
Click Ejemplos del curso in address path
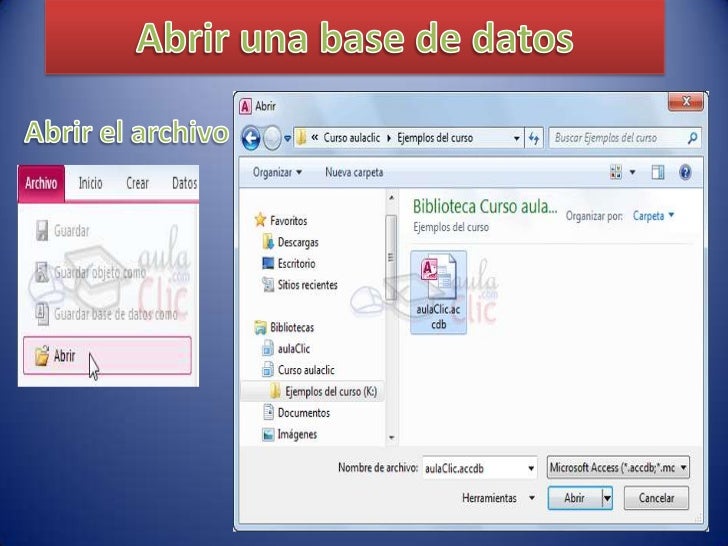[x=435, y=138]
